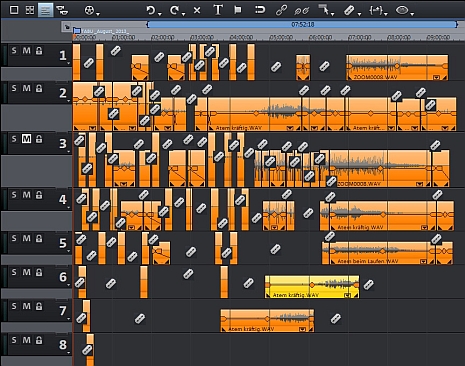Viewport: 465px width, 366px height.
Task: Click the Undo arrow icon
Action: coord(150,10)
